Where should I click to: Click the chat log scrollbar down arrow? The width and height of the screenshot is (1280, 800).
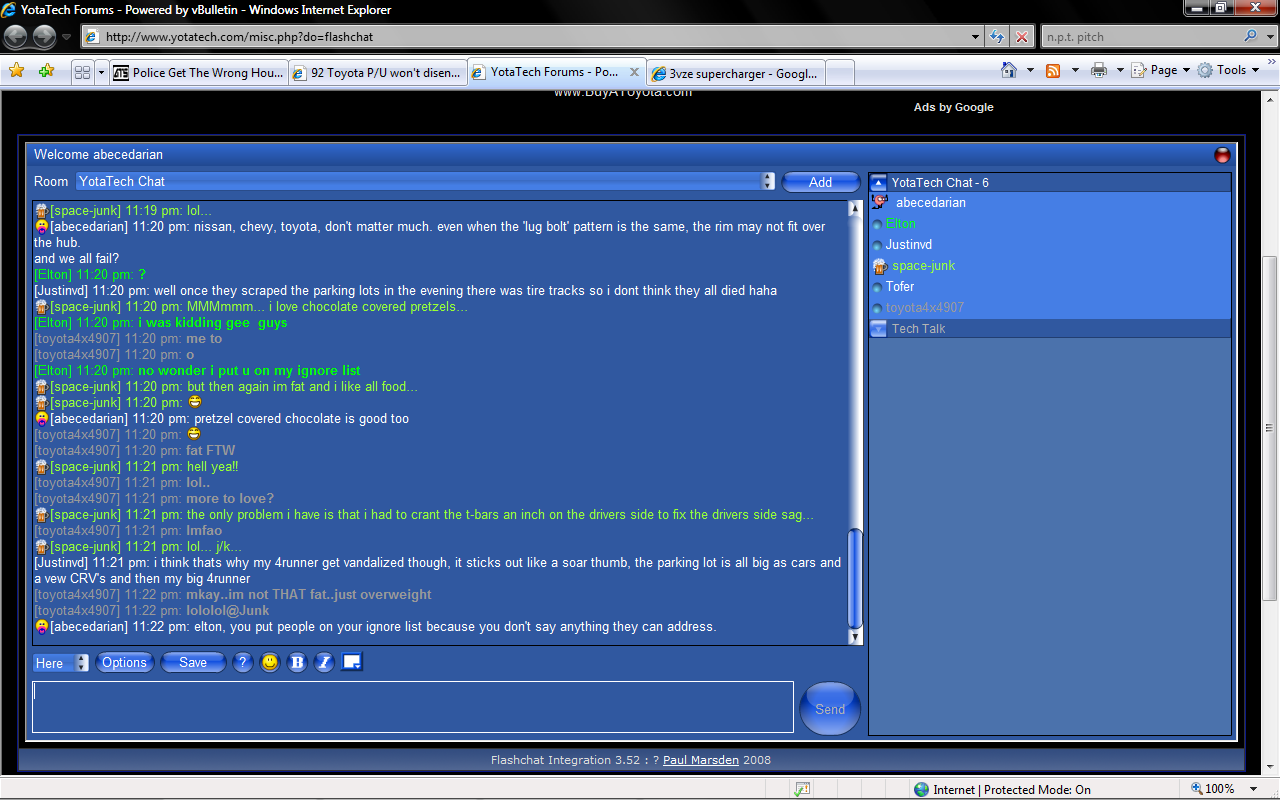click(855, 637)
